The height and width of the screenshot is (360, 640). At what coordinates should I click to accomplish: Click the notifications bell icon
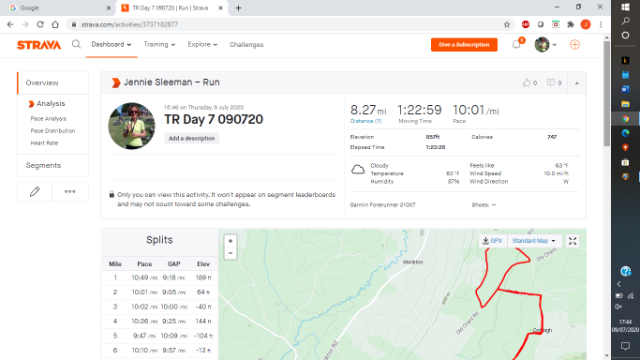click(x=516, y=44)
